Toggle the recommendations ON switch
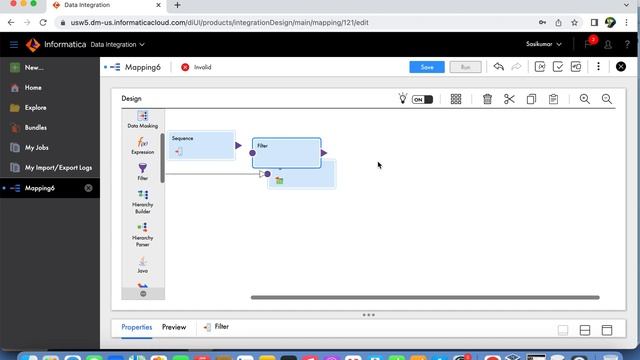Viewport: 640px width, 360px height. coord(422,99)
